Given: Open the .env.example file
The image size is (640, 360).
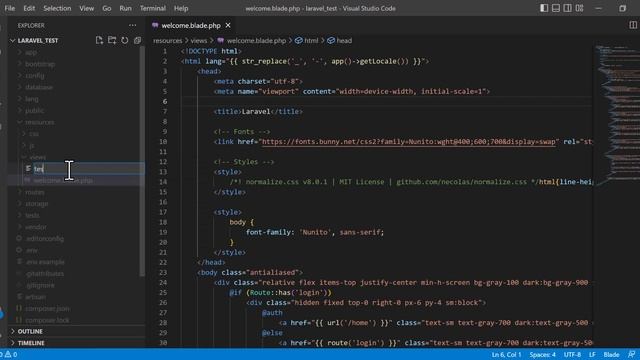Looking at the screenshot, I should [x=45, y=262].
